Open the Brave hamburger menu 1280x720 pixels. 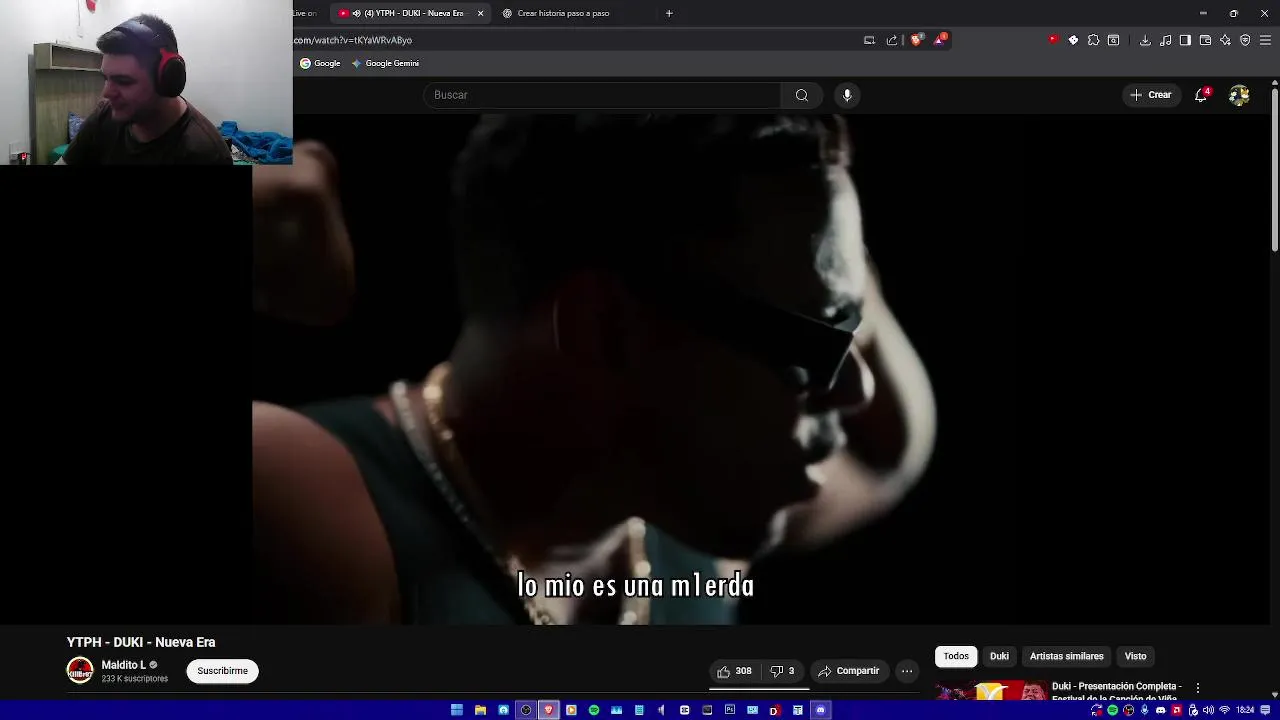point(1265,40)
